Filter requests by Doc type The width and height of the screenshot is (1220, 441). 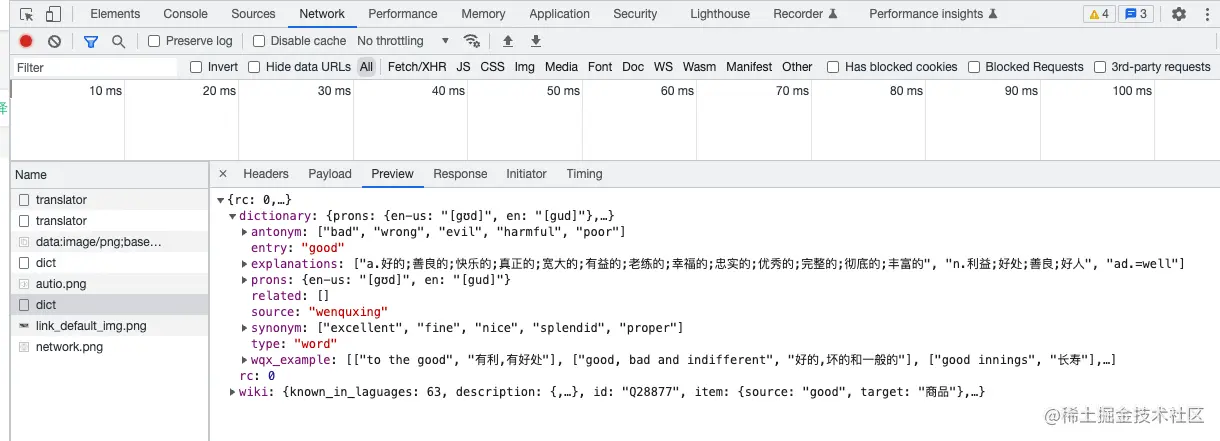[633, 67]
